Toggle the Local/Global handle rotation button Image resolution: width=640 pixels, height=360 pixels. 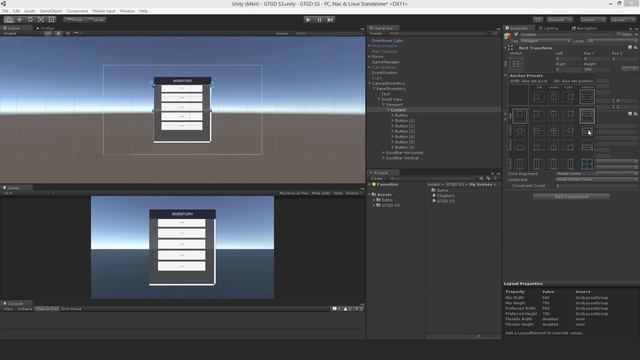coord(96,20)
